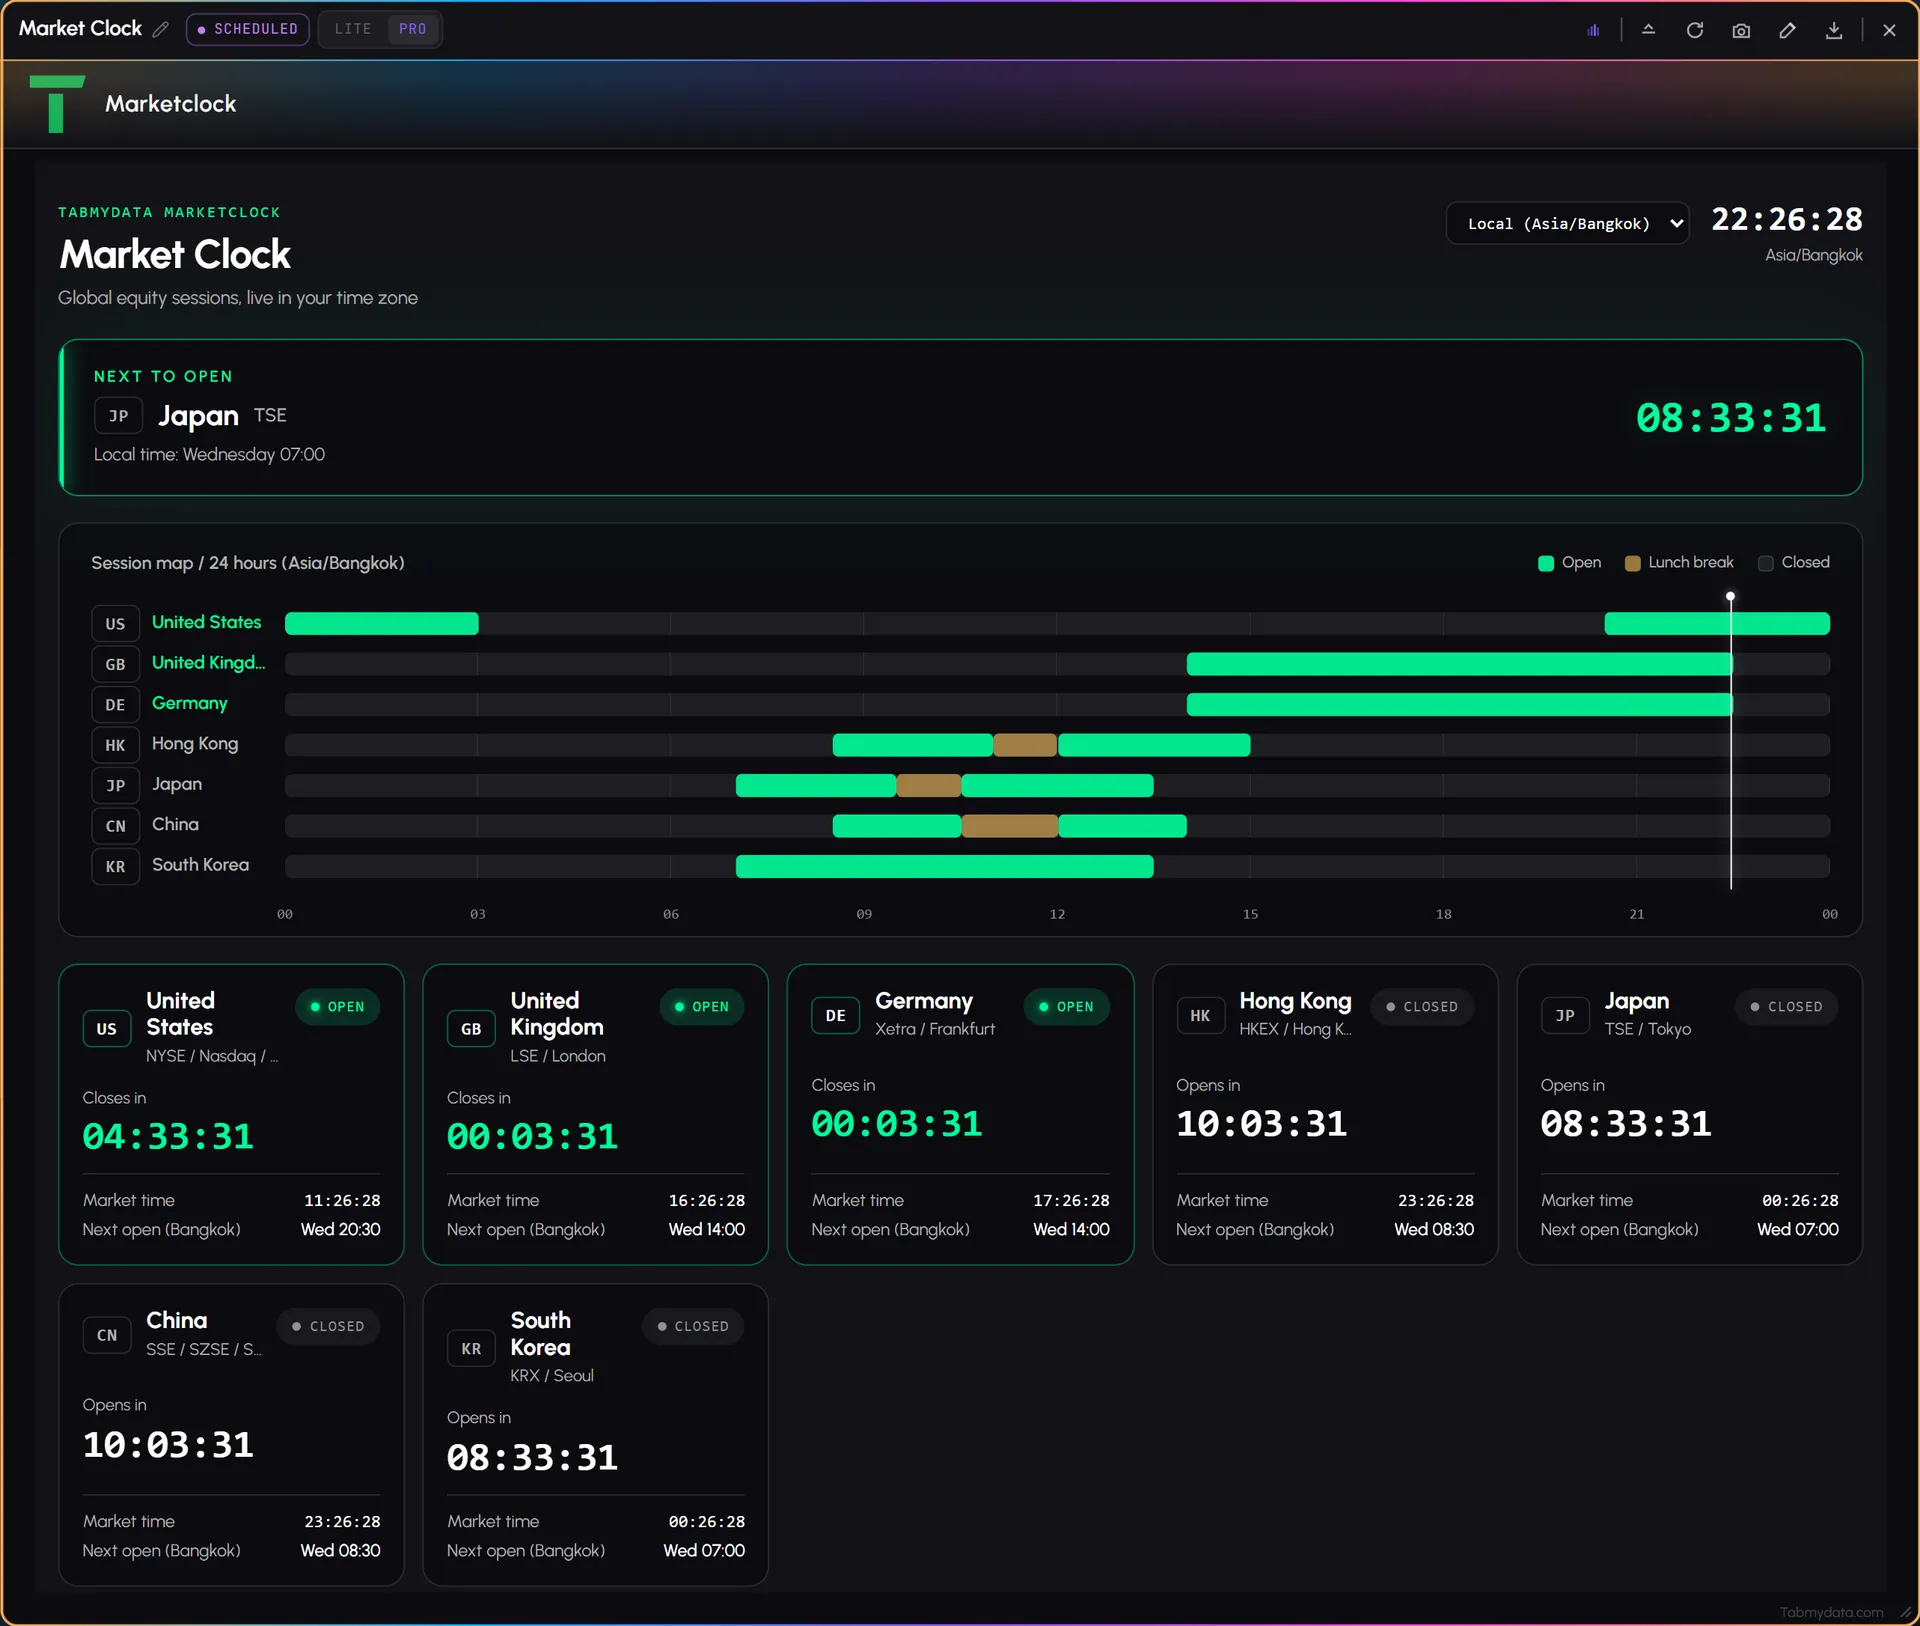The width and height of the screenshot is (1920, 1626).
Task: Click the resize grip icon at window corner
Action: (x=1906, y=1612)
